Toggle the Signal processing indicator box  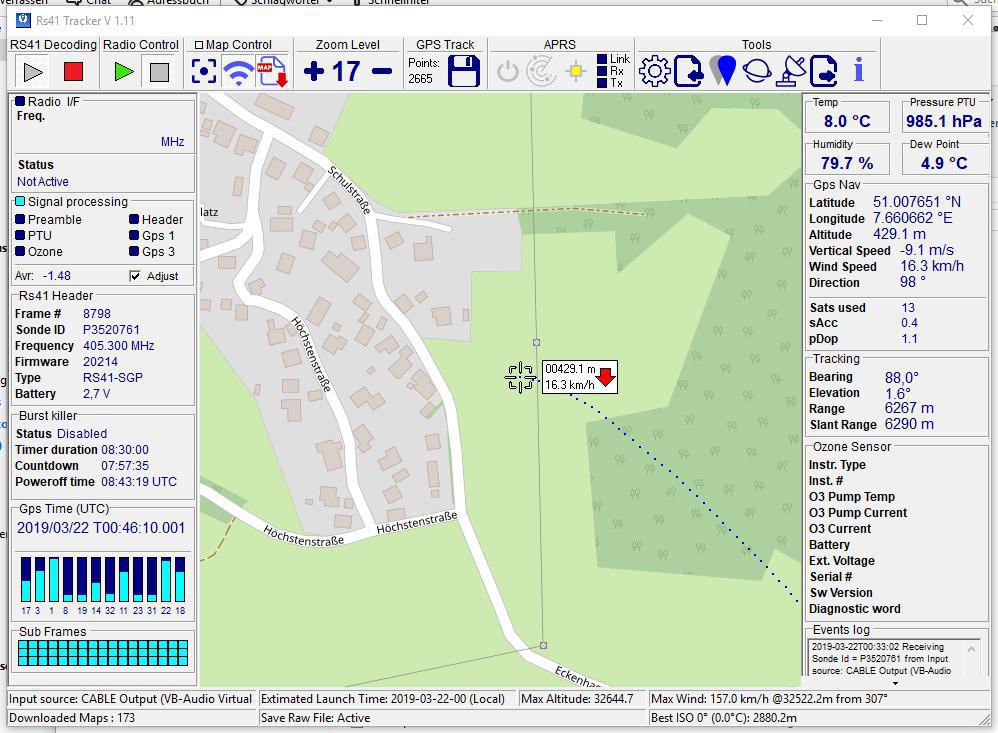click(x=20, y=202)
